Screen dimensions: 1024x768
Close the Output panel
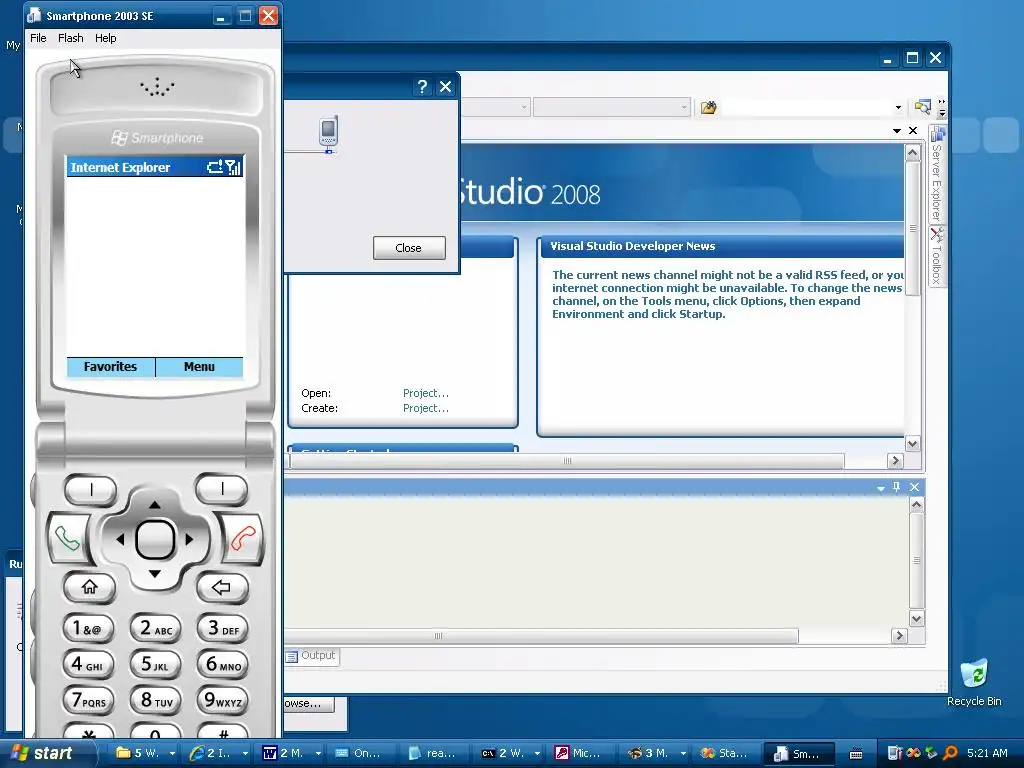pos(914,487)
